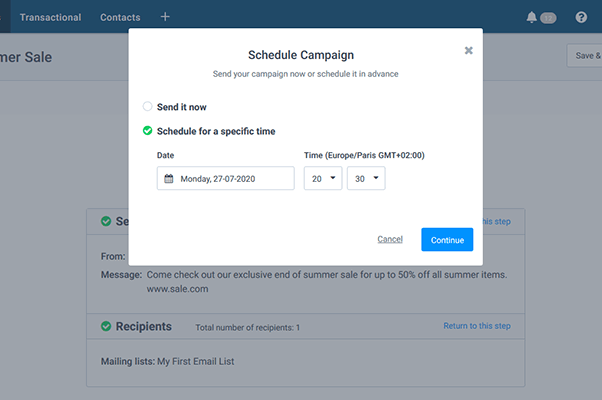Screen dimensions: 602x400
Task: Open the help question mark icon
Action: [581, 17]
